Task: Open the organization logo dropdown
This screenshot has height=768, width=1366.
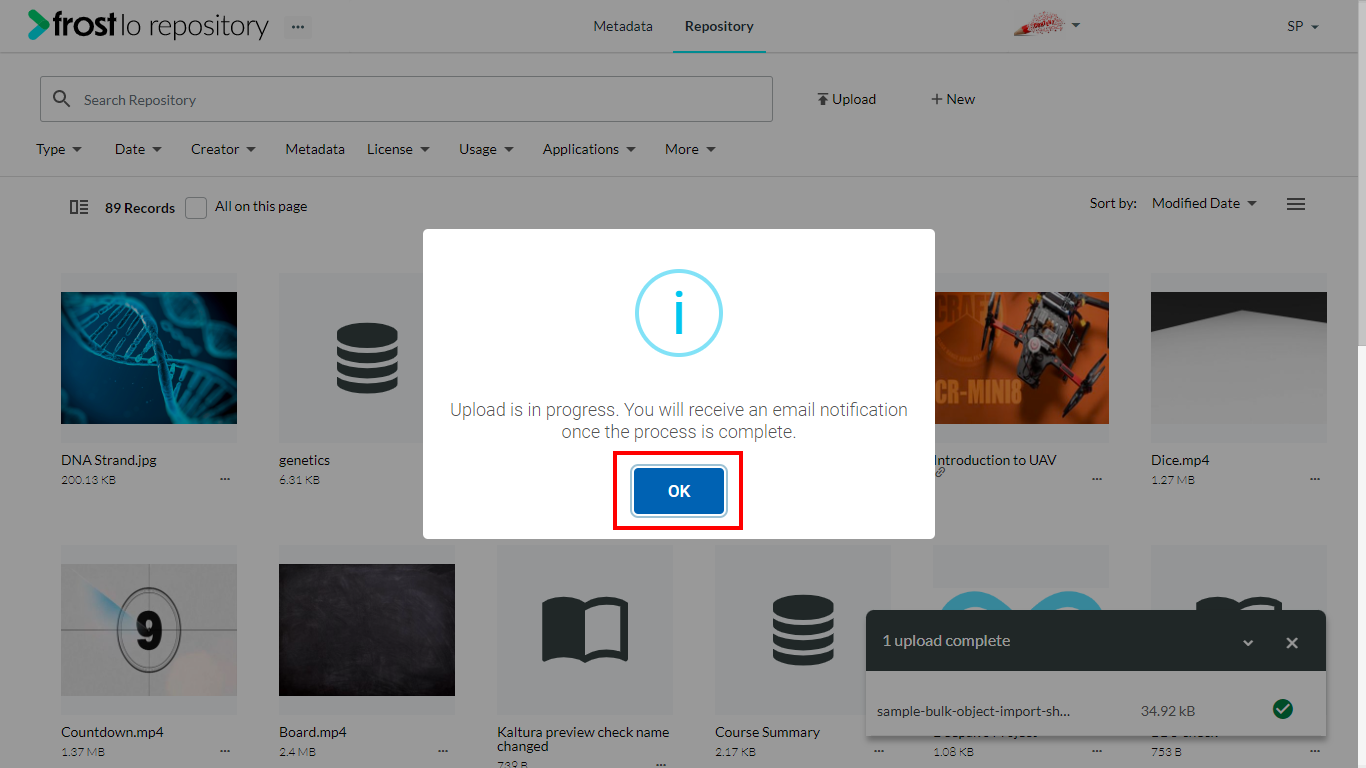Action: 1046,26
